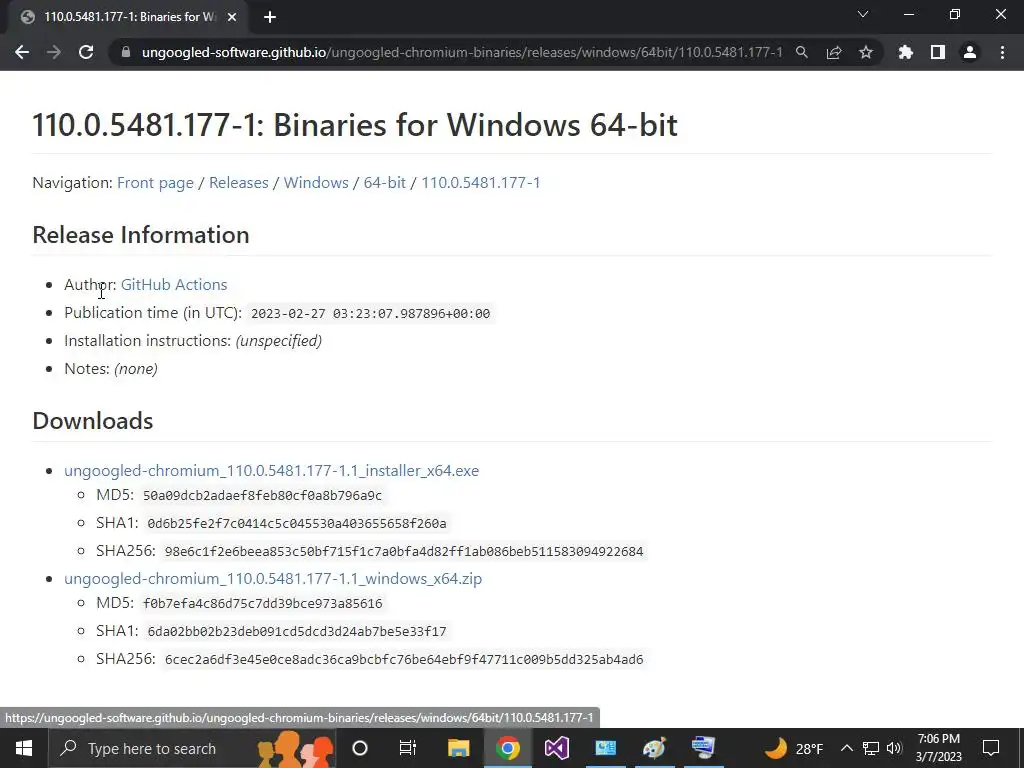Click the zip MD5 hash f0b7efa4…
Viewport: 1024px width, 768px height.
(x=263, y=603)
